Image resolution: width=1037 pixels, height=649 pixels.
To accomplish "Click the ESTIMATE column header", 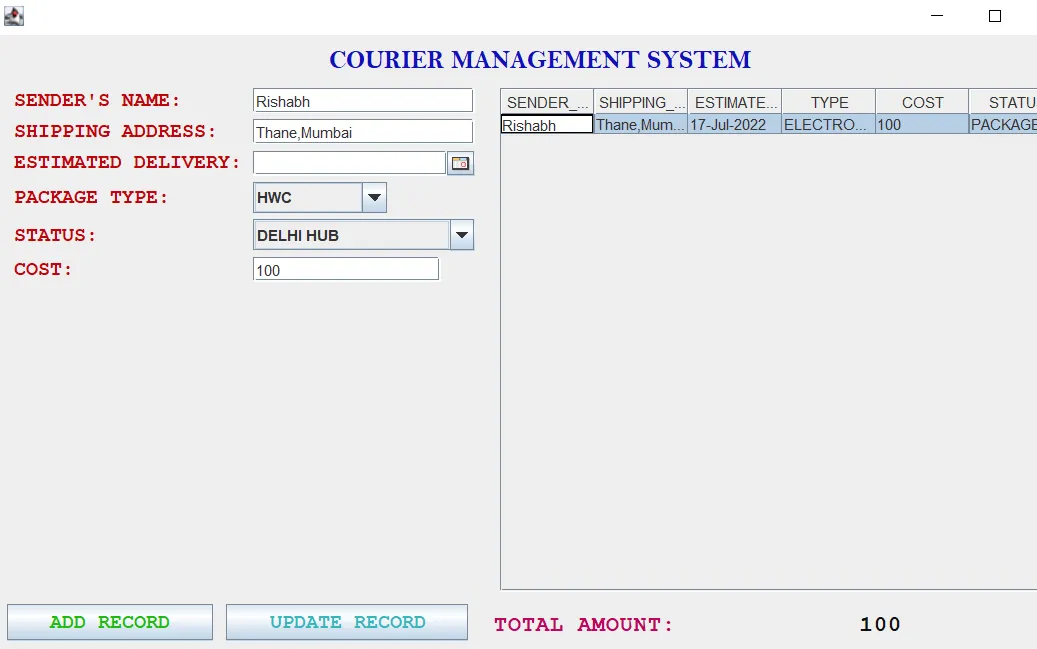I will tap(735, 101).
